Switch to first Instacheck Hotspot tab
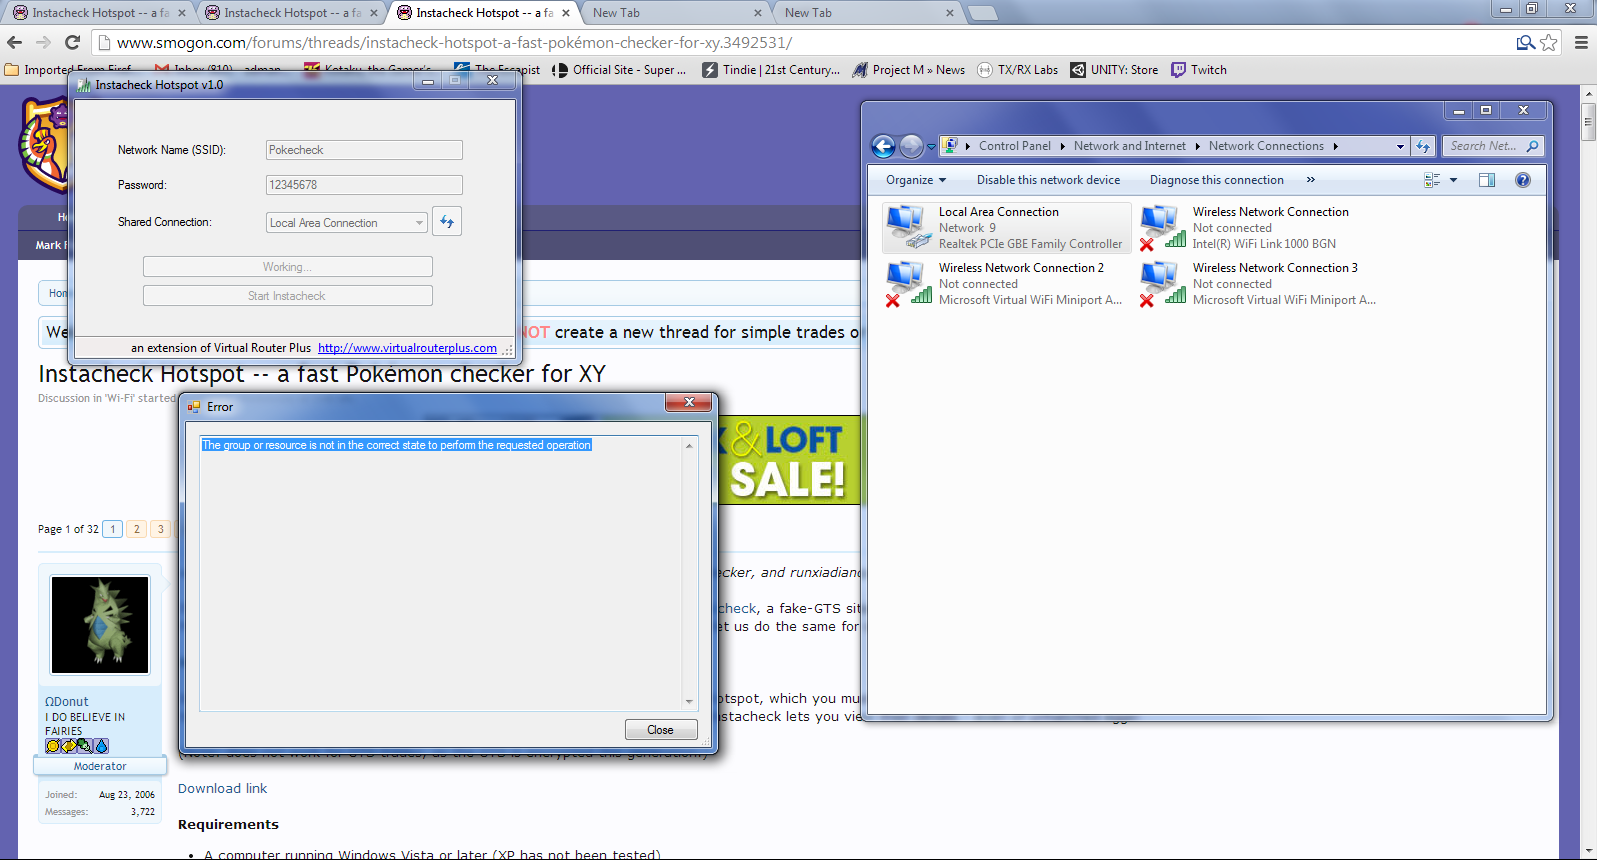 tap(99, 13)
